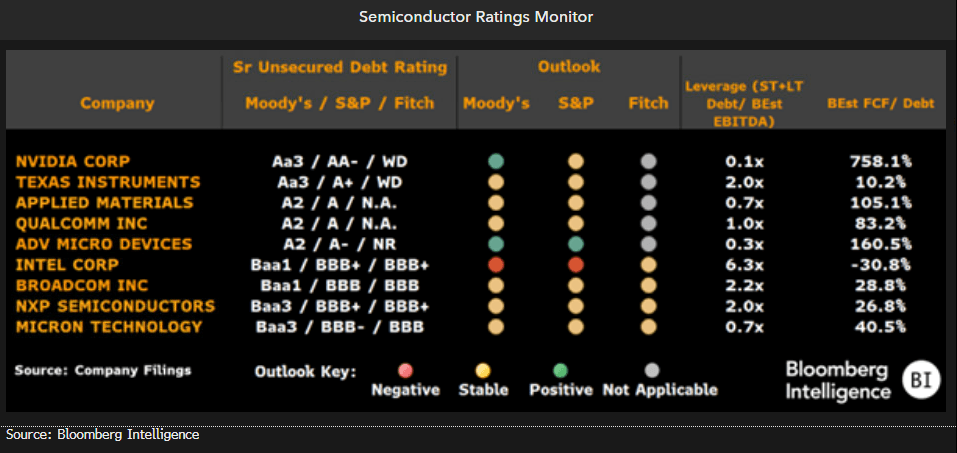Click Texas Instruments' gray Fitch outlook dot
Screen dimensions: 957x453
point(649,182)
